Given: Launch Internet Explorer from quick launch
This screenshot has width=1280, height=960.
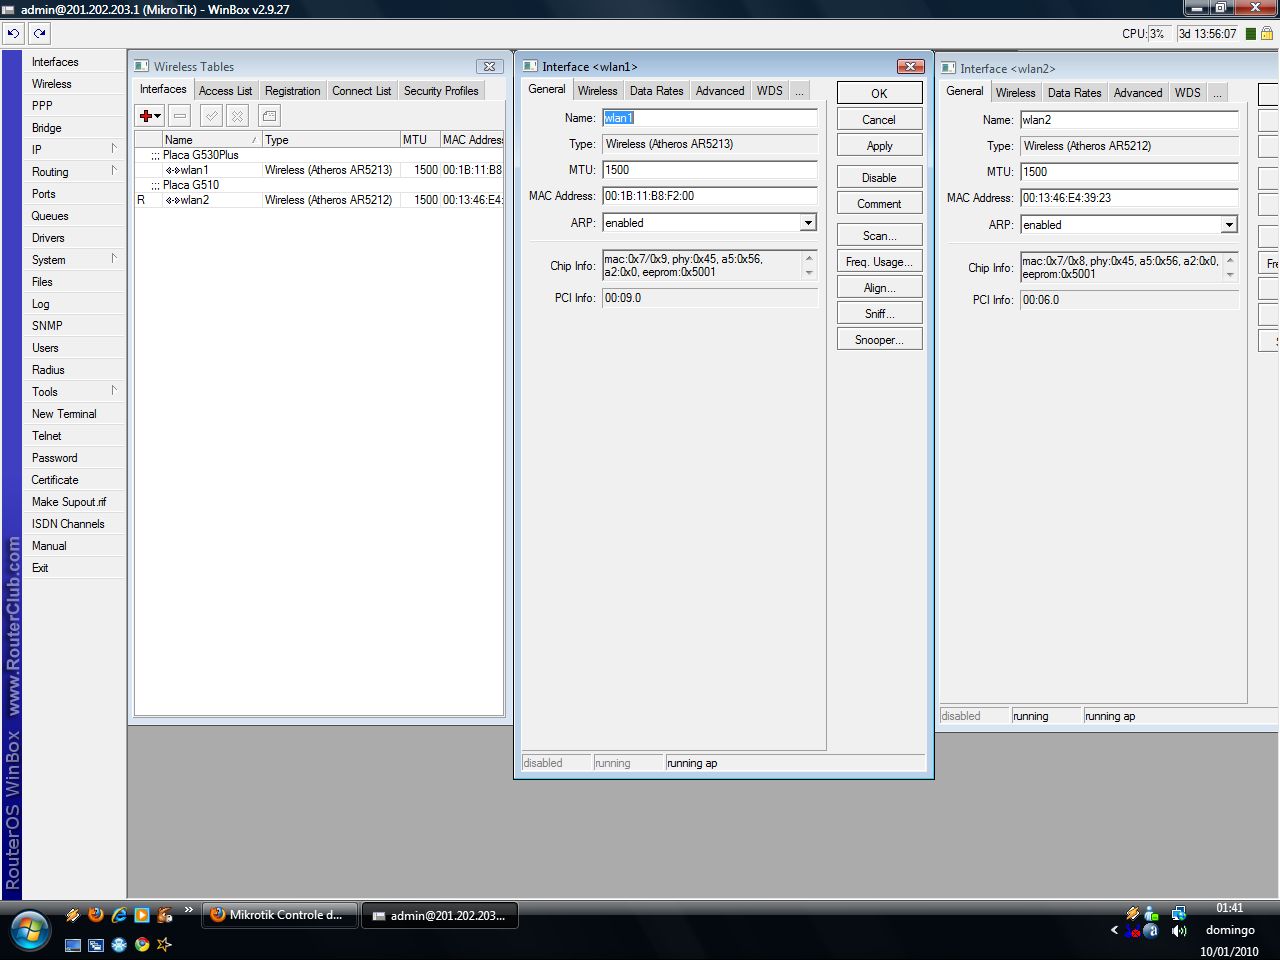Looking at the screenshot, I should (119, 914).
